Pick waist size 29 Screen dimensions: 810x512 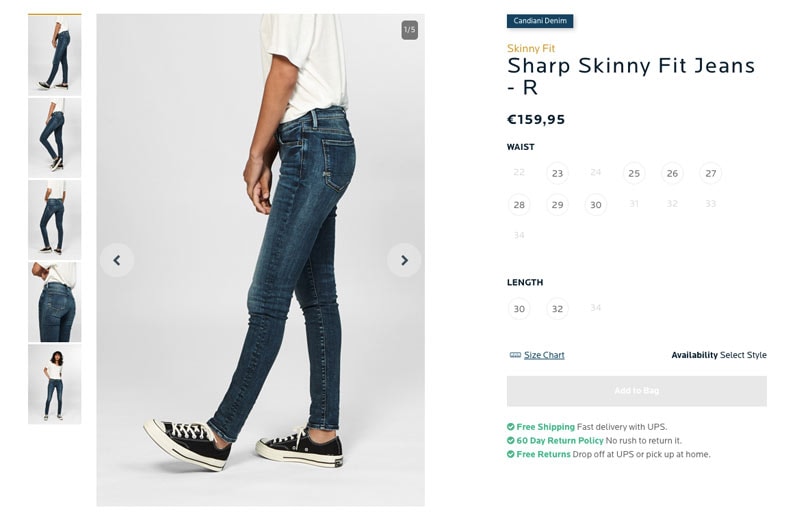(x=557, y=205)
